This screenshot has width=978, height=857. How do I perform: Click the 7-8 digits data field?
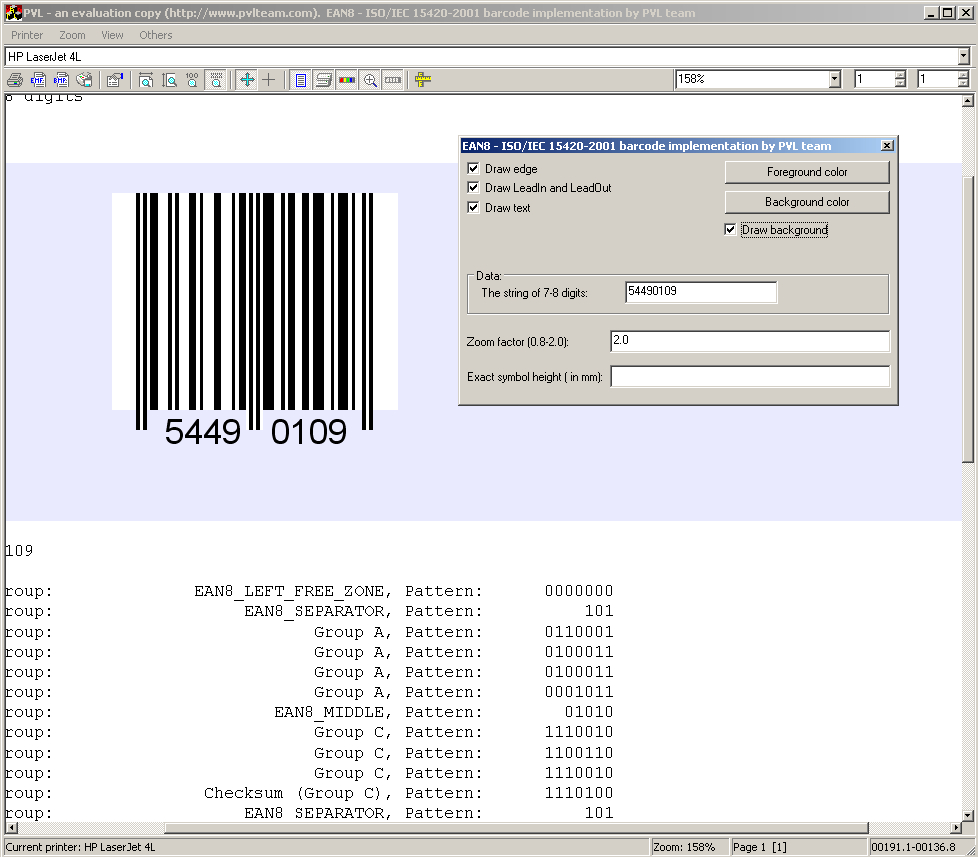point(701,292)
